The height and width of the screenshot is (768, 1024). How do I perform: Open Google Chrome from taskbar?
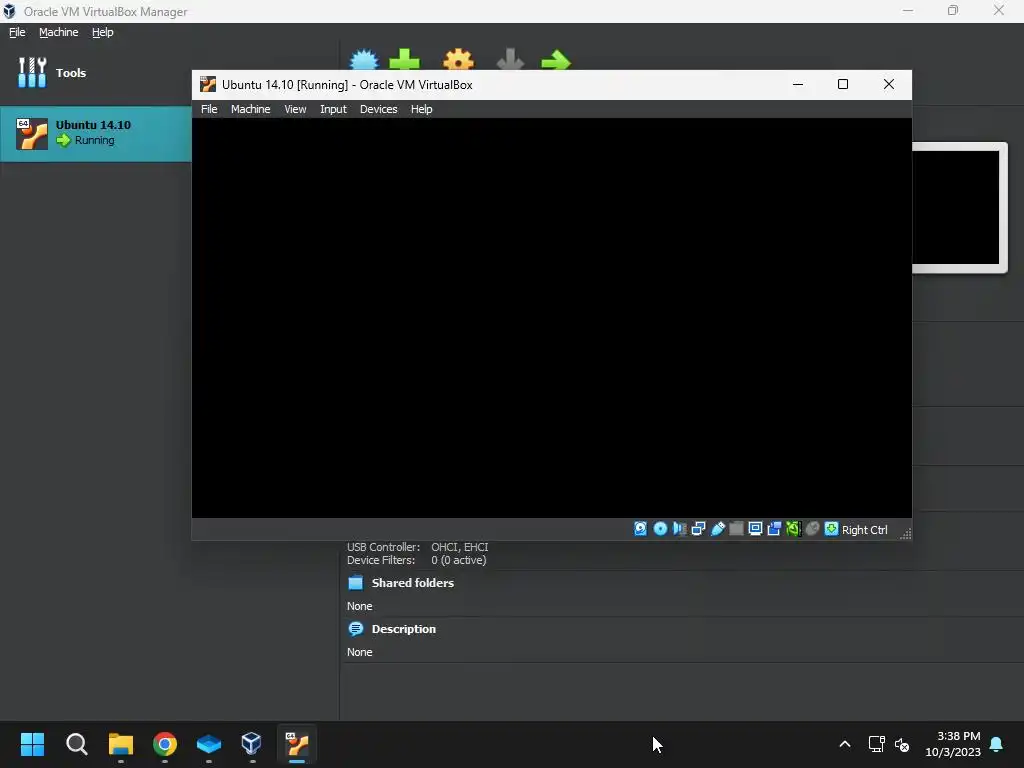[165, 744]
